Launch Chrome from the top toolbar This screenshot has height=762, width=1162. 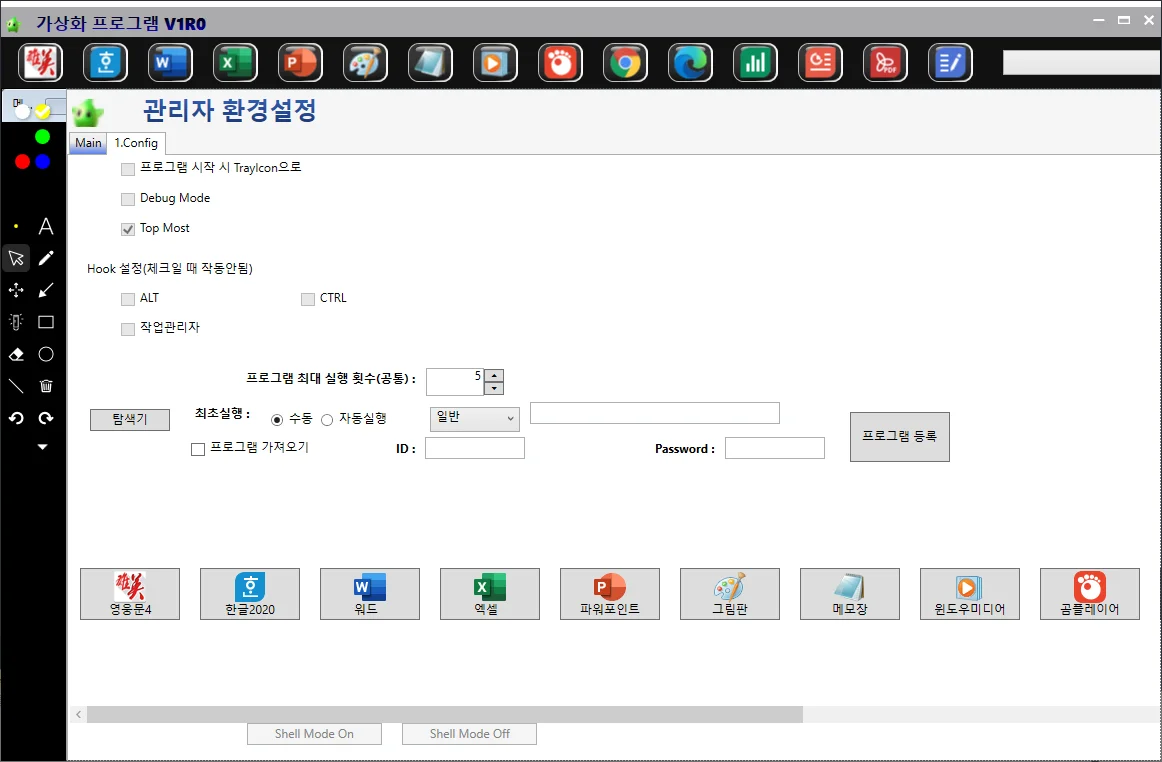click(x=625, y=62)
